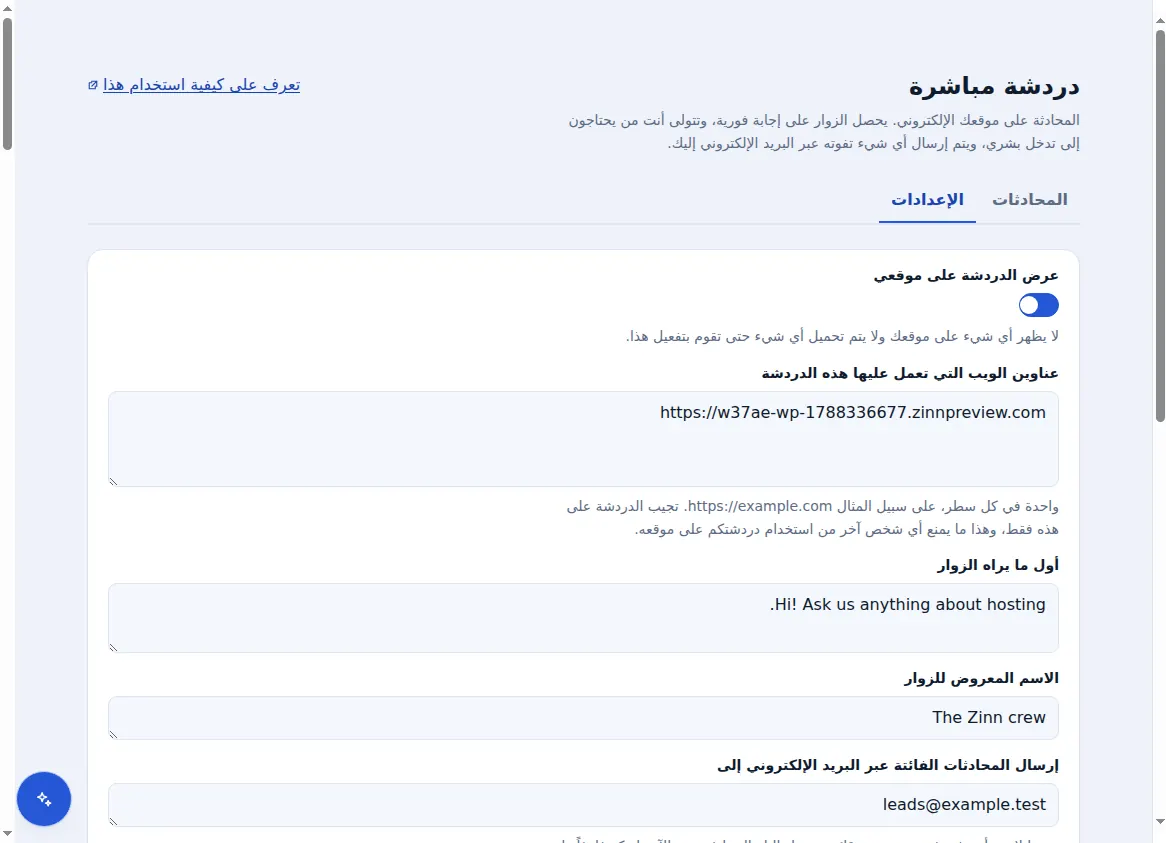Image resolution: width=1166 pixels, height=843 pixels.
Task: Click the greeting field 'Hi! Ask us anything about hosting'
Action: click(583, 618)
